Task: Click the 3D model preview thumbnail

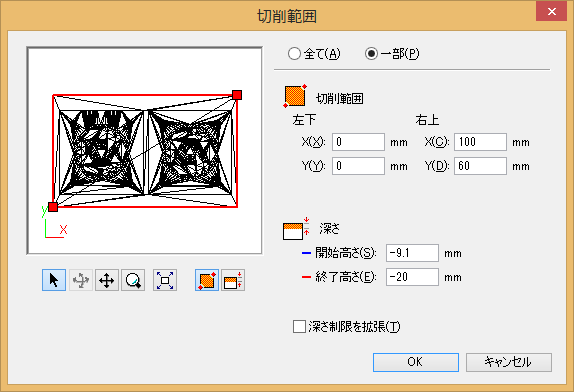Action: click(145, 150)
